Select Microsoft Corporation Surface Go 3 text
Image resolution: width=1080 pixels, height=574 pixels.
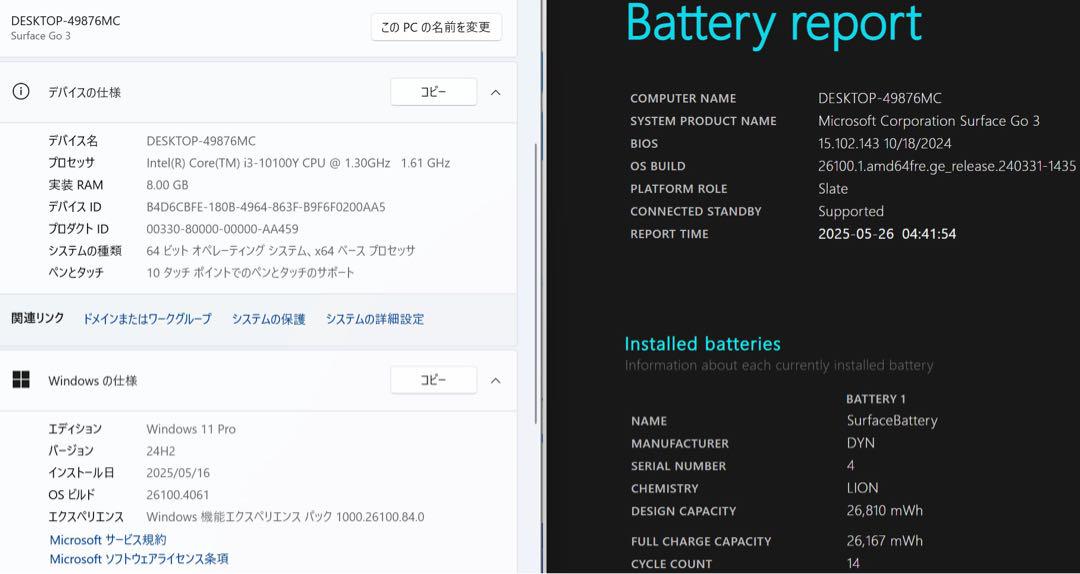(928, 121)
